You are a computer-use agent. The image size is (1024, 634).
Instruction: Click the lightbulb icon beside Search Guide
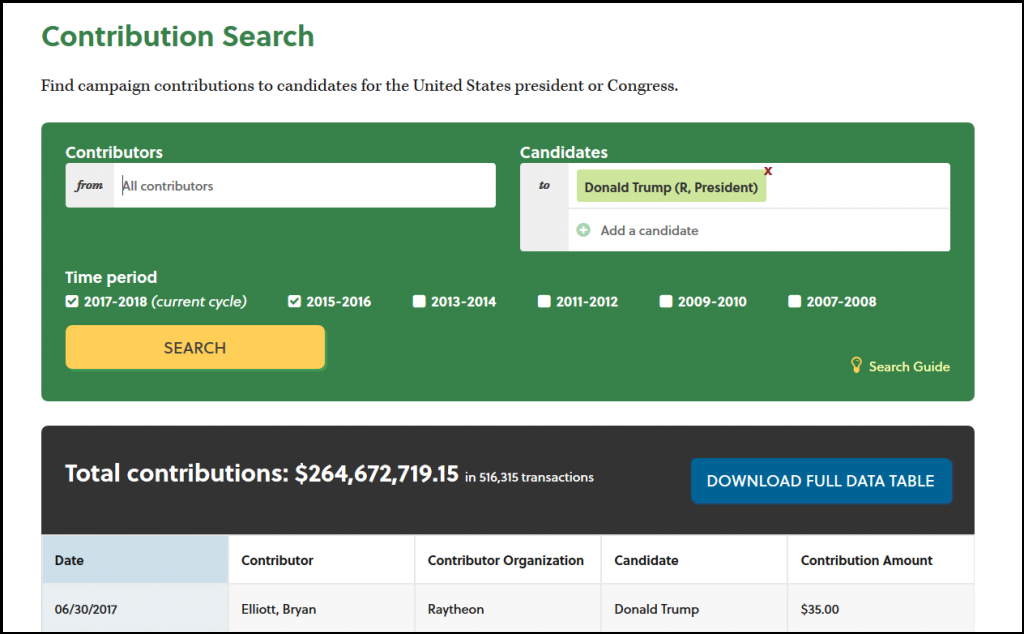pyautogui.click(x=856, y=365)
